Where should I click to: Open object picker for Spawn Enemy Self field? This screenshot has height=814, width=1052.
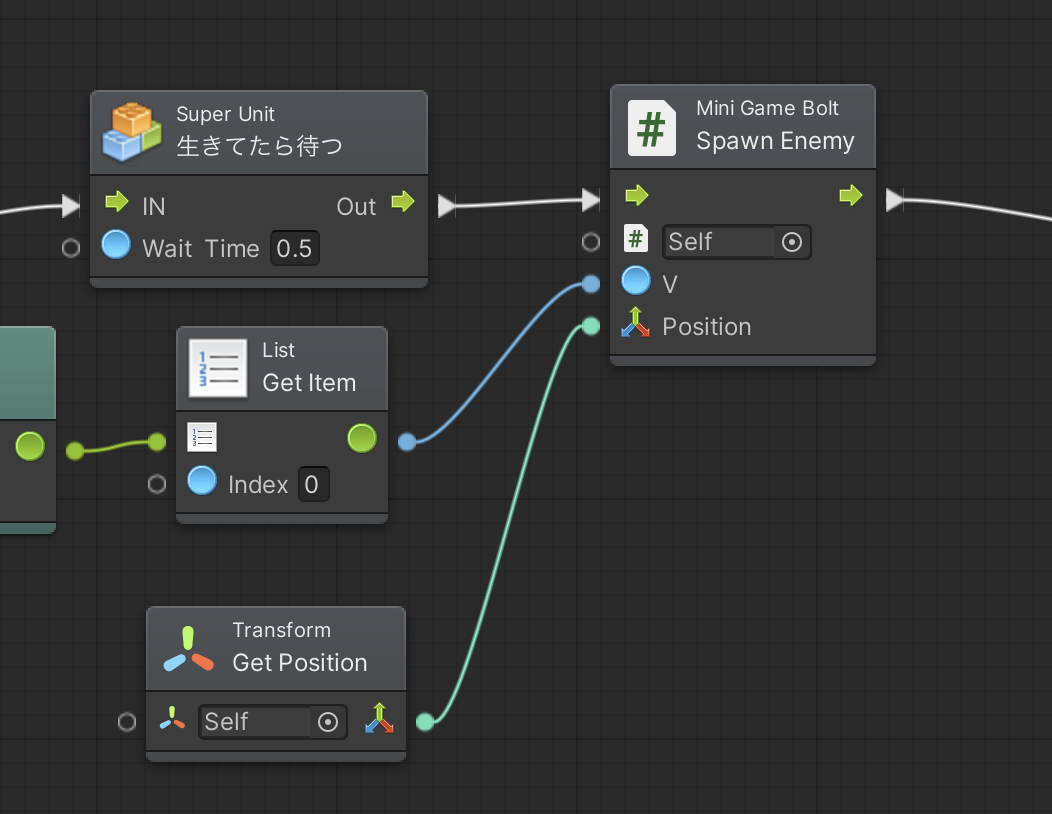[x=792, y=242]
